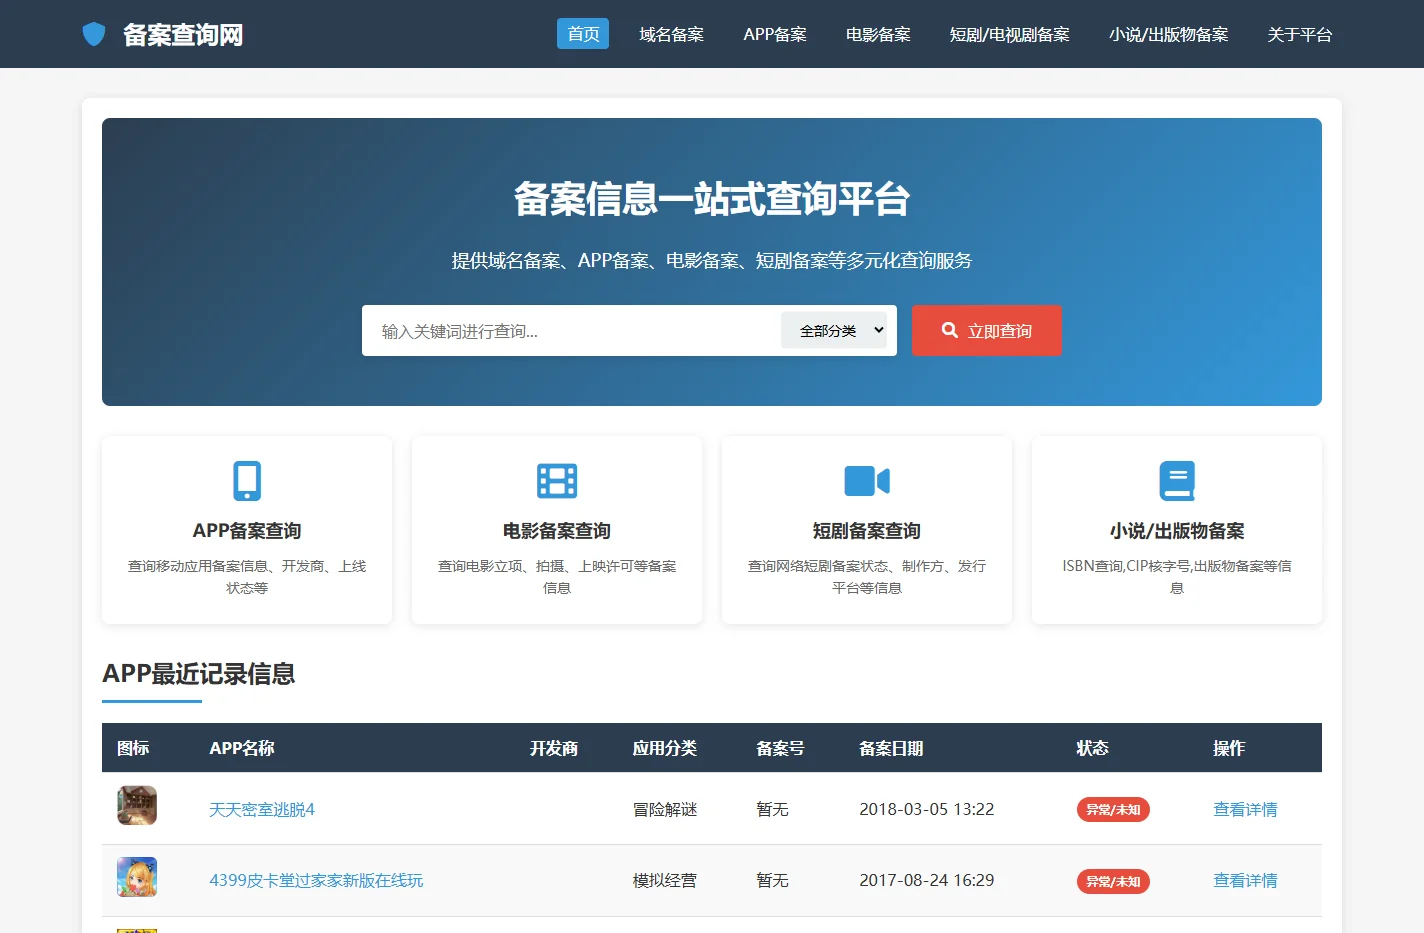Click the red 立即查询 search button
The height and width of the screenshot is (933, 1424).
point(987,331)
